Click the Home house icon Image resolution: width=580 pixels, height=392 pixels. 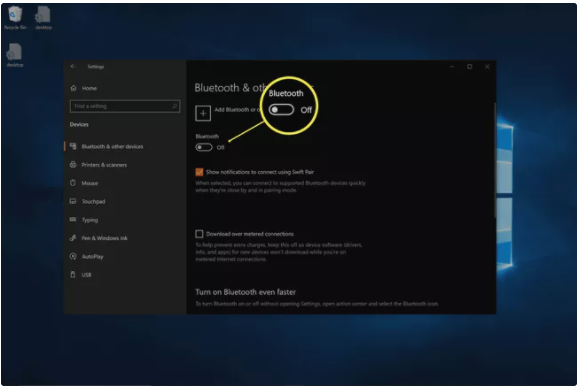coord(73,88)
